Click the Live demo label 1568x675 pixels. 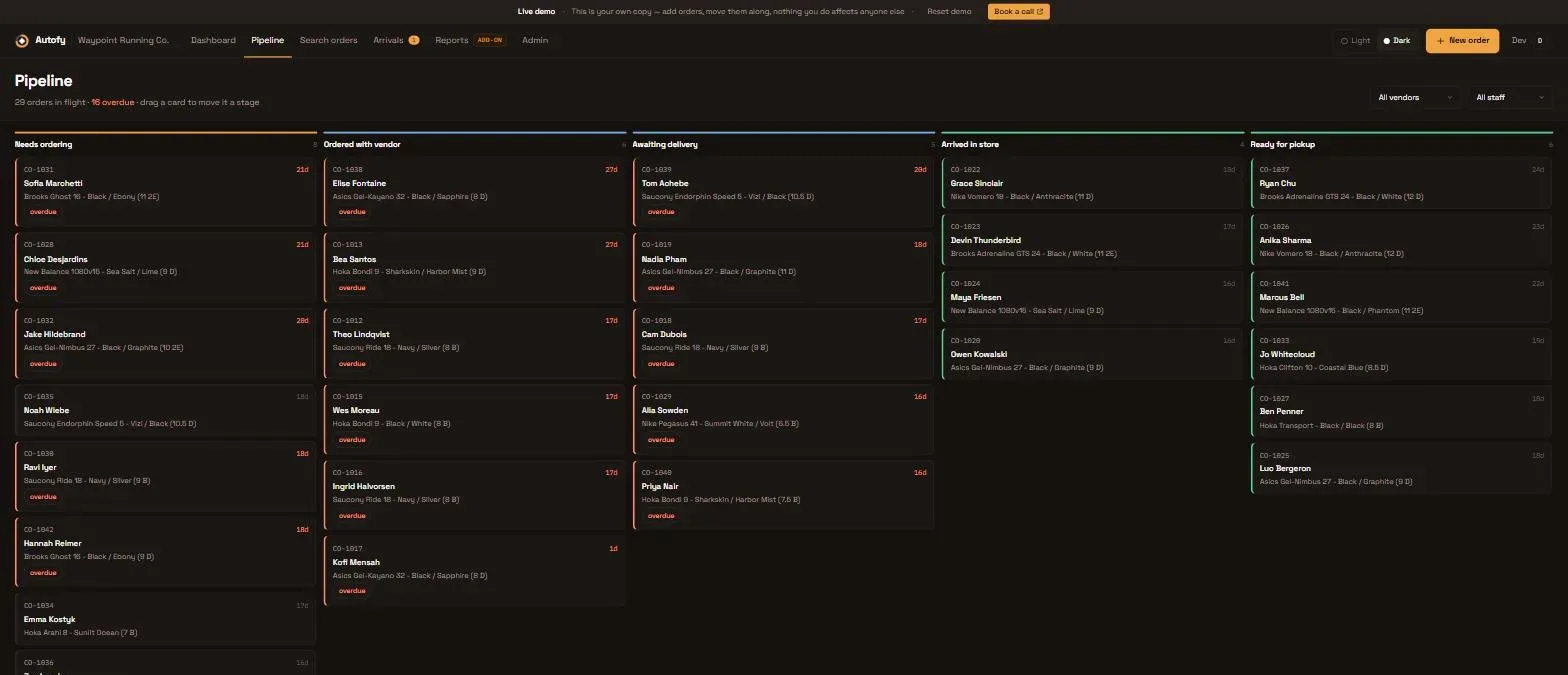click(536, 12)
